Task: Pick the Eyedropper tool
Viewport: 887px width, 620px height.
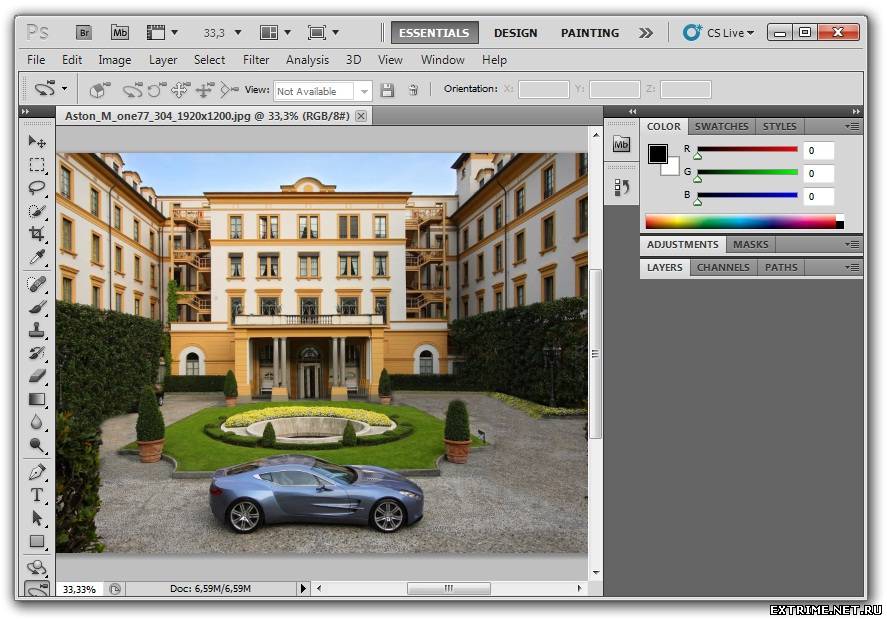Action: pyautogui.click(x=37, y=258)
